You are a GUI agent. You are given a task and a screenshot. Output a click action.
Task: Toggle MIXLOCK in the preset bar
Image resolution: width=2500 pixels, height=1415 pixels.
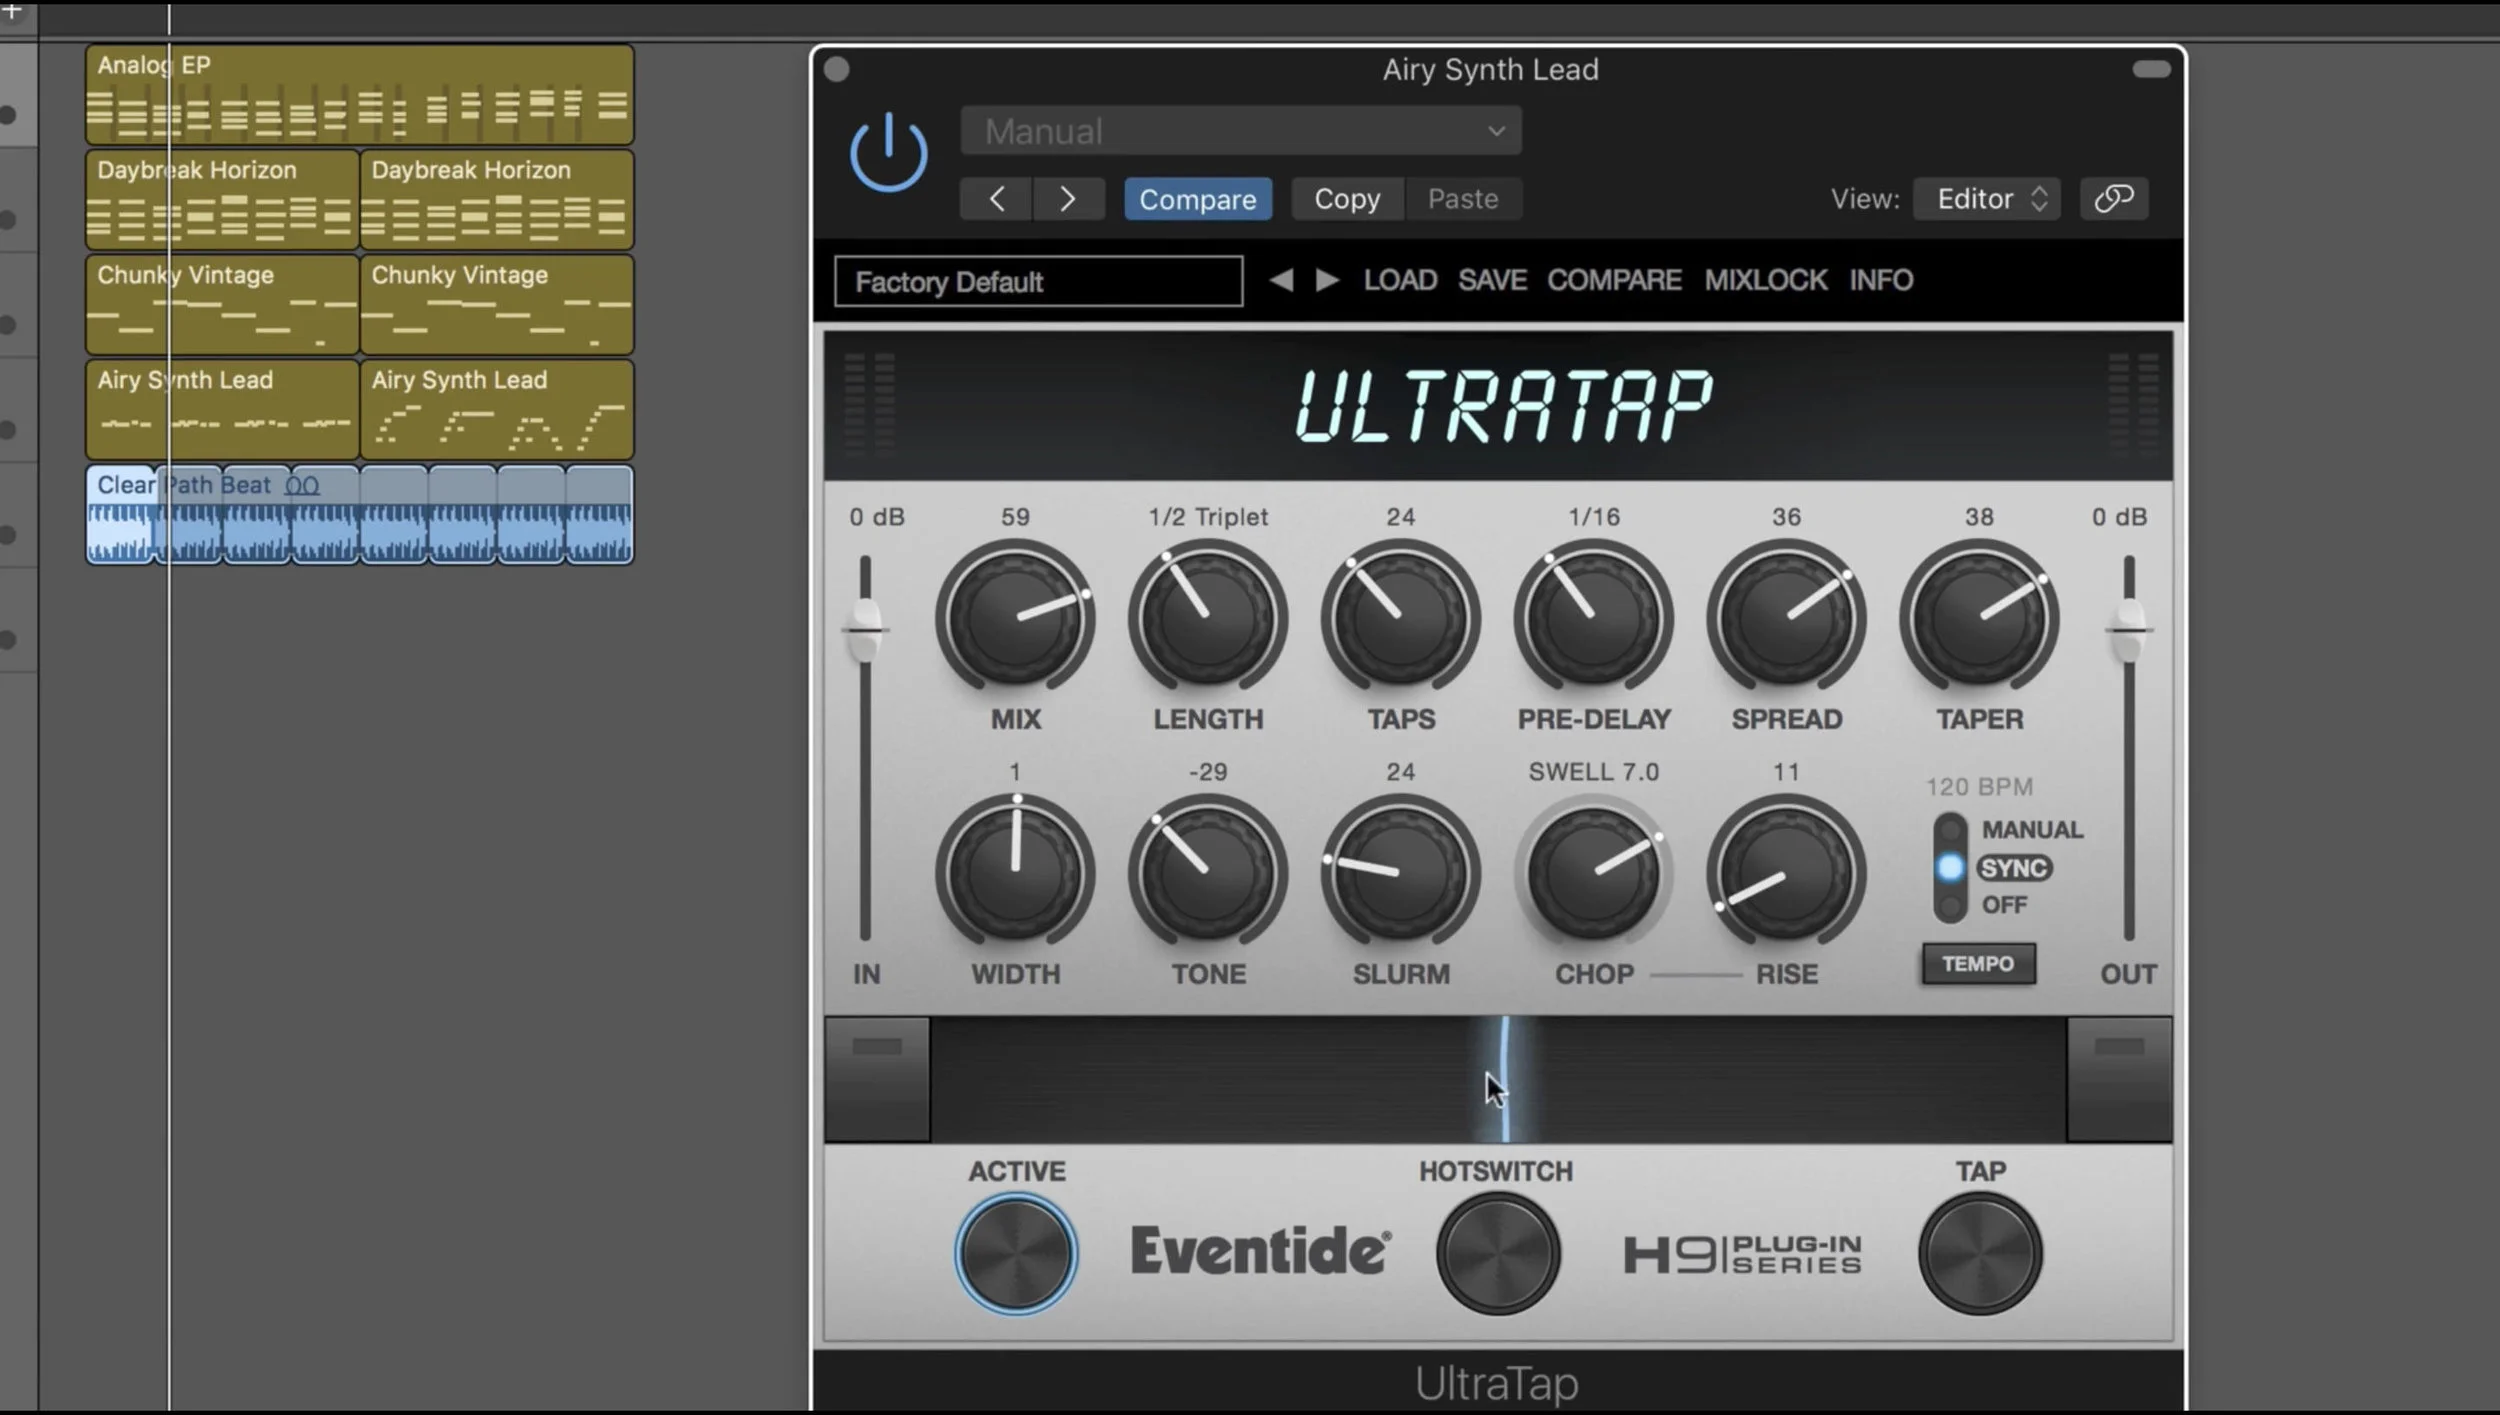[x=1766, y=280]
